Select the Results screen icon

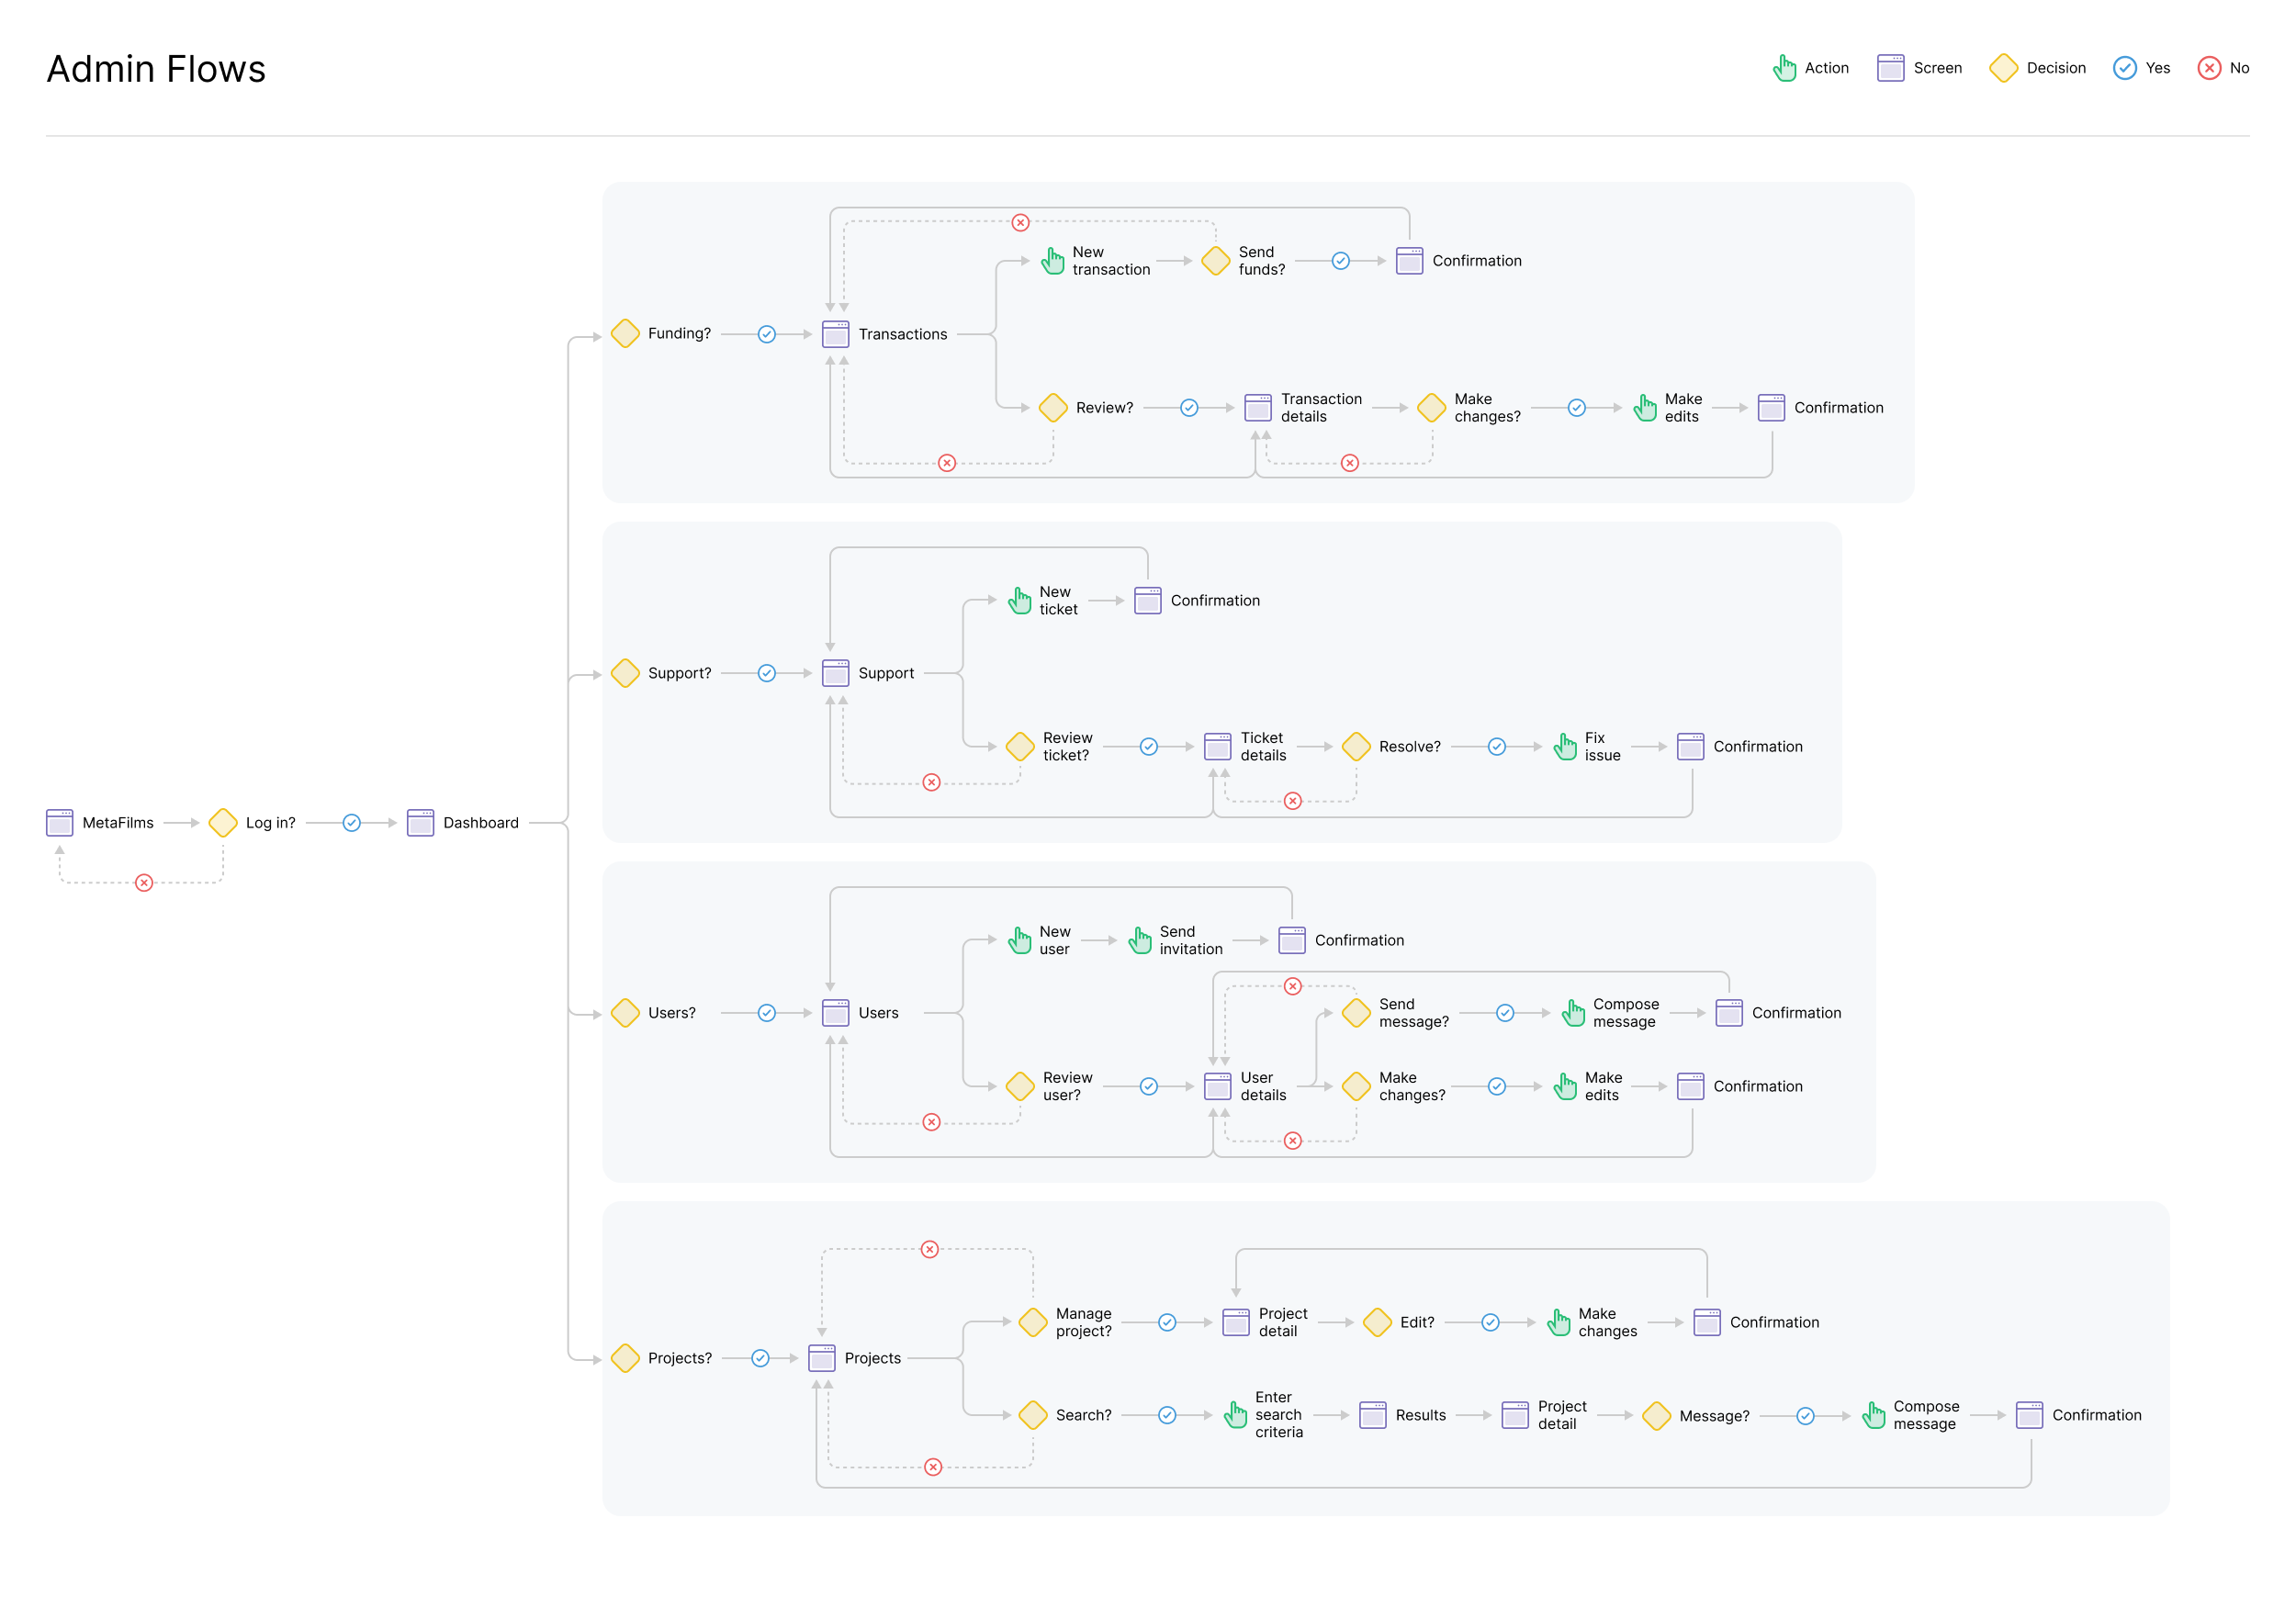point(1373,1414)
